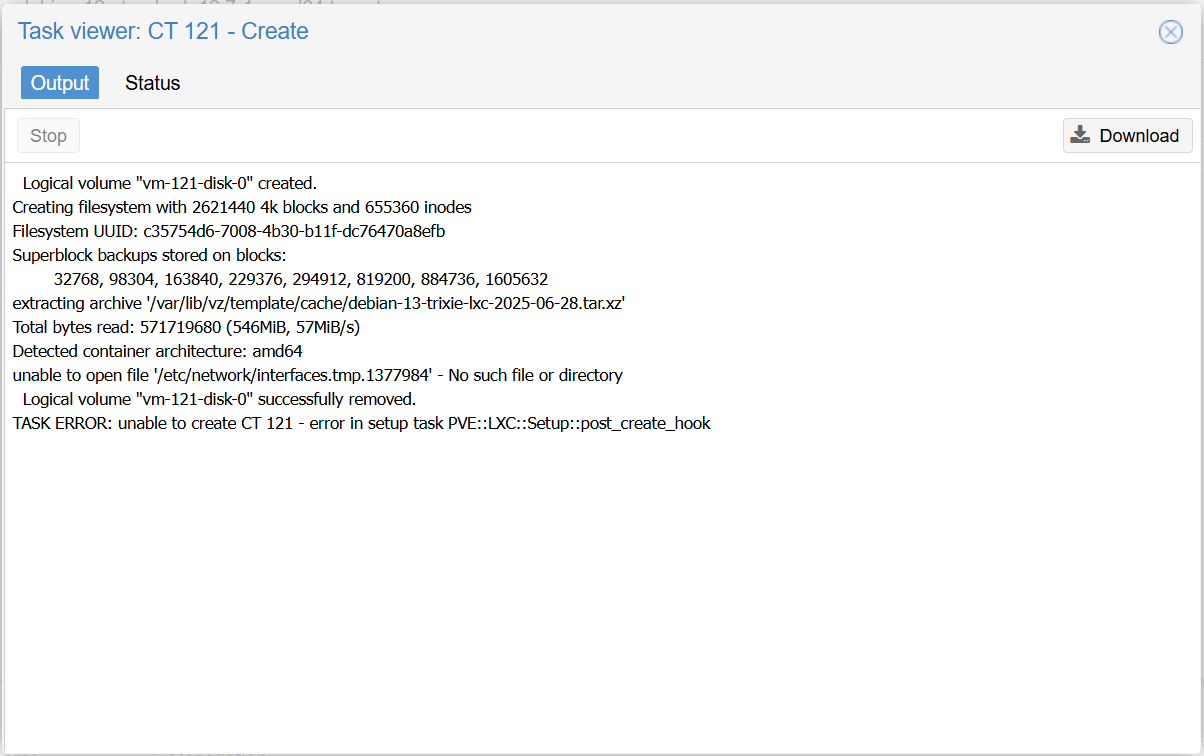Click the 'Creating filesystem with 2621440 4k blocks' line
This screenshot has height=756, width=1204.
(x=242, y=207)
